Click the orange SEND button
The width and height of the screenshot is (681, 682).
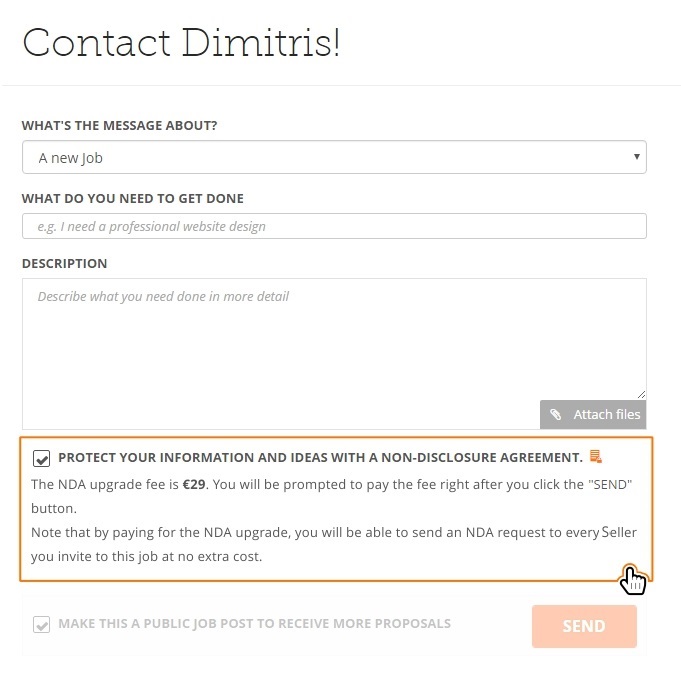(x=584, y=626)
